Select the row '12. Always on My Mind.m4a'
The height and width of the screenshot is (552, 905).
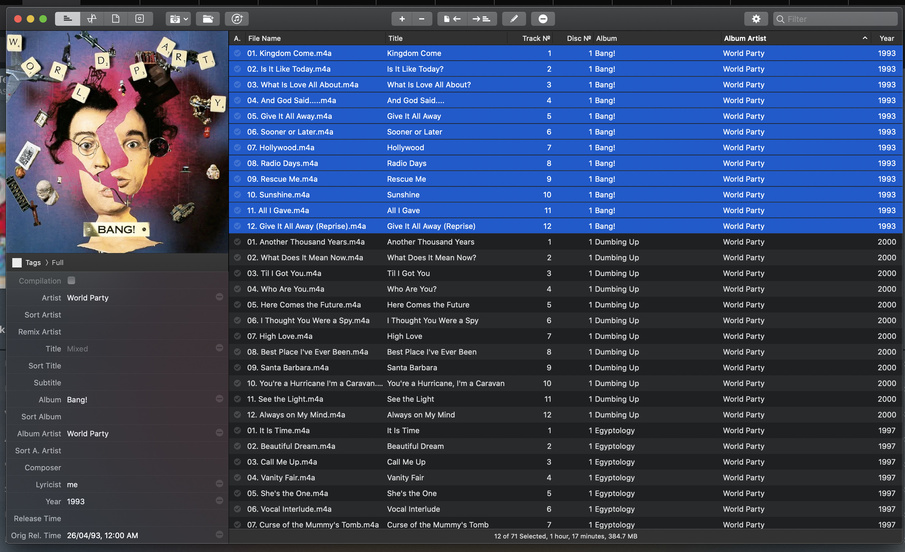pos(566,415)
